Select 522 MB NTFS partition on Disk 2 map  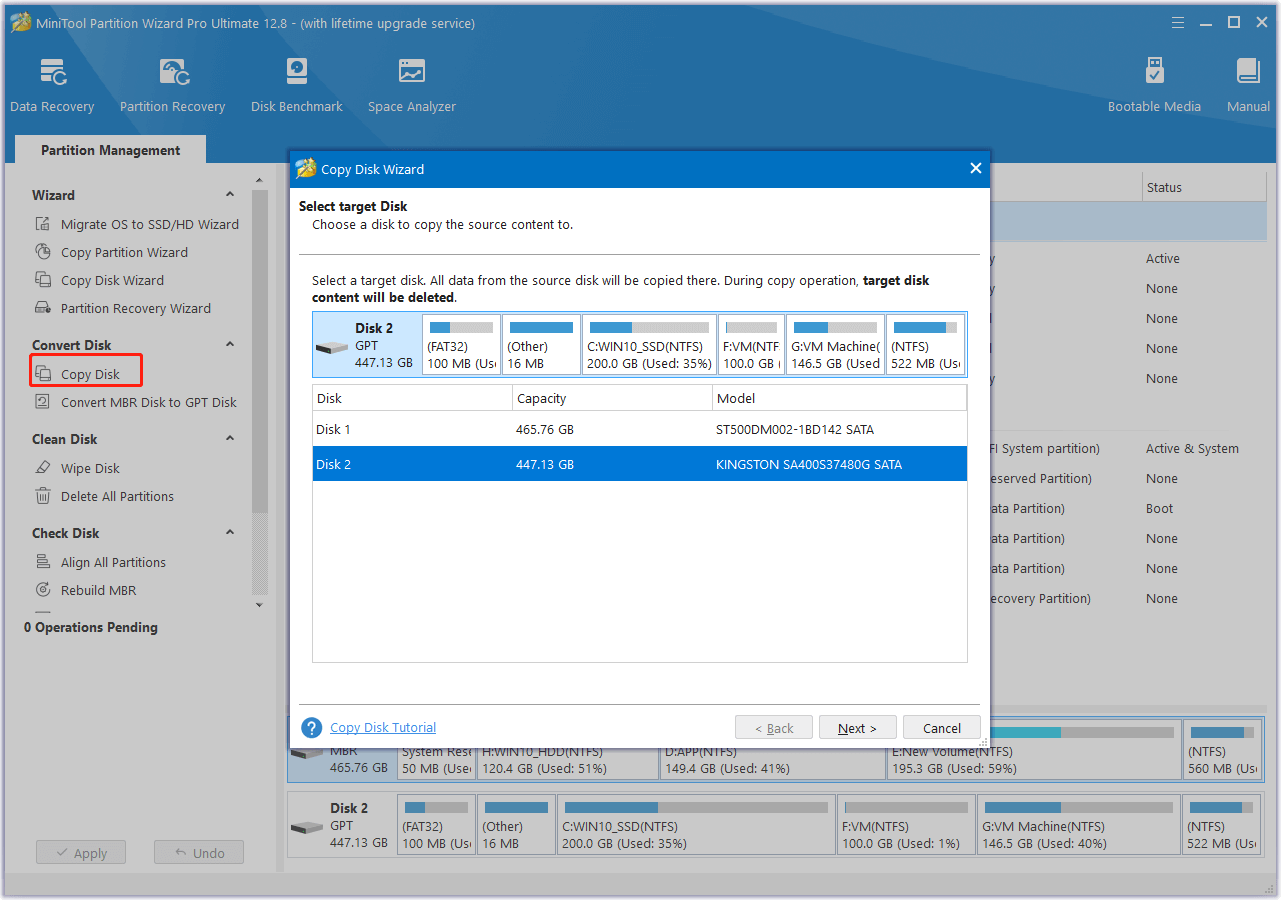[x=1220, y=825]
